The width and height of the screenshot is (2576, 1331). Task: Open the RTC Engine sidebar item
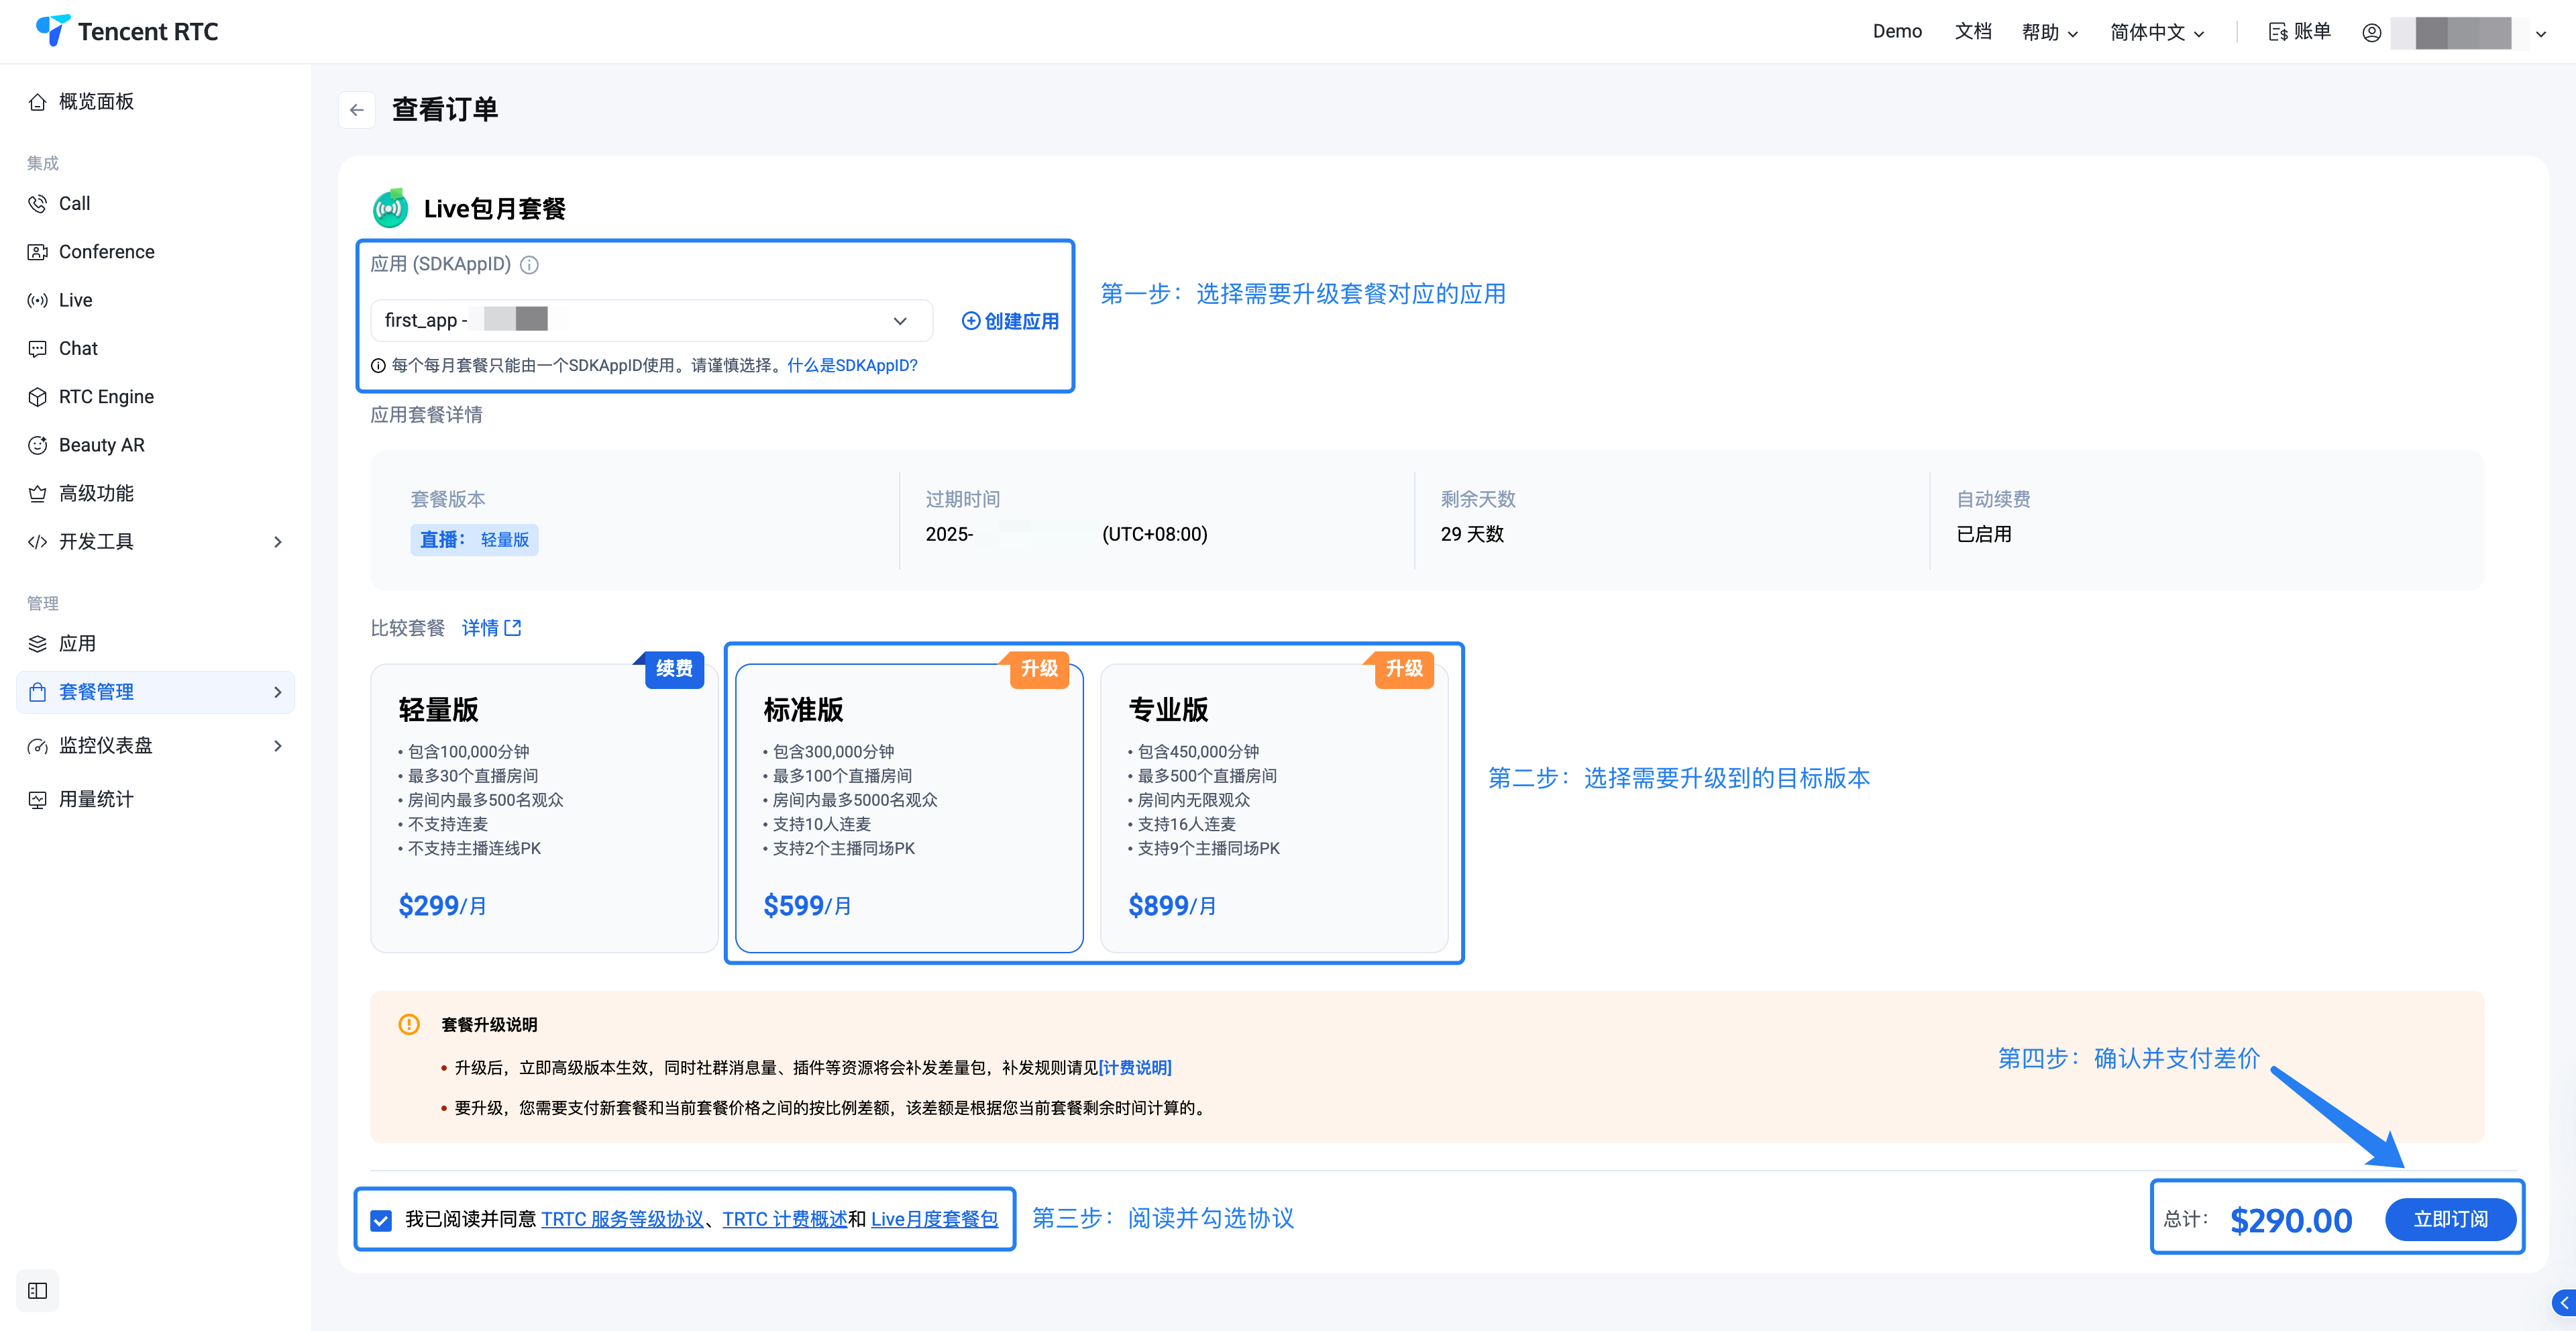[x=106, y=397]
